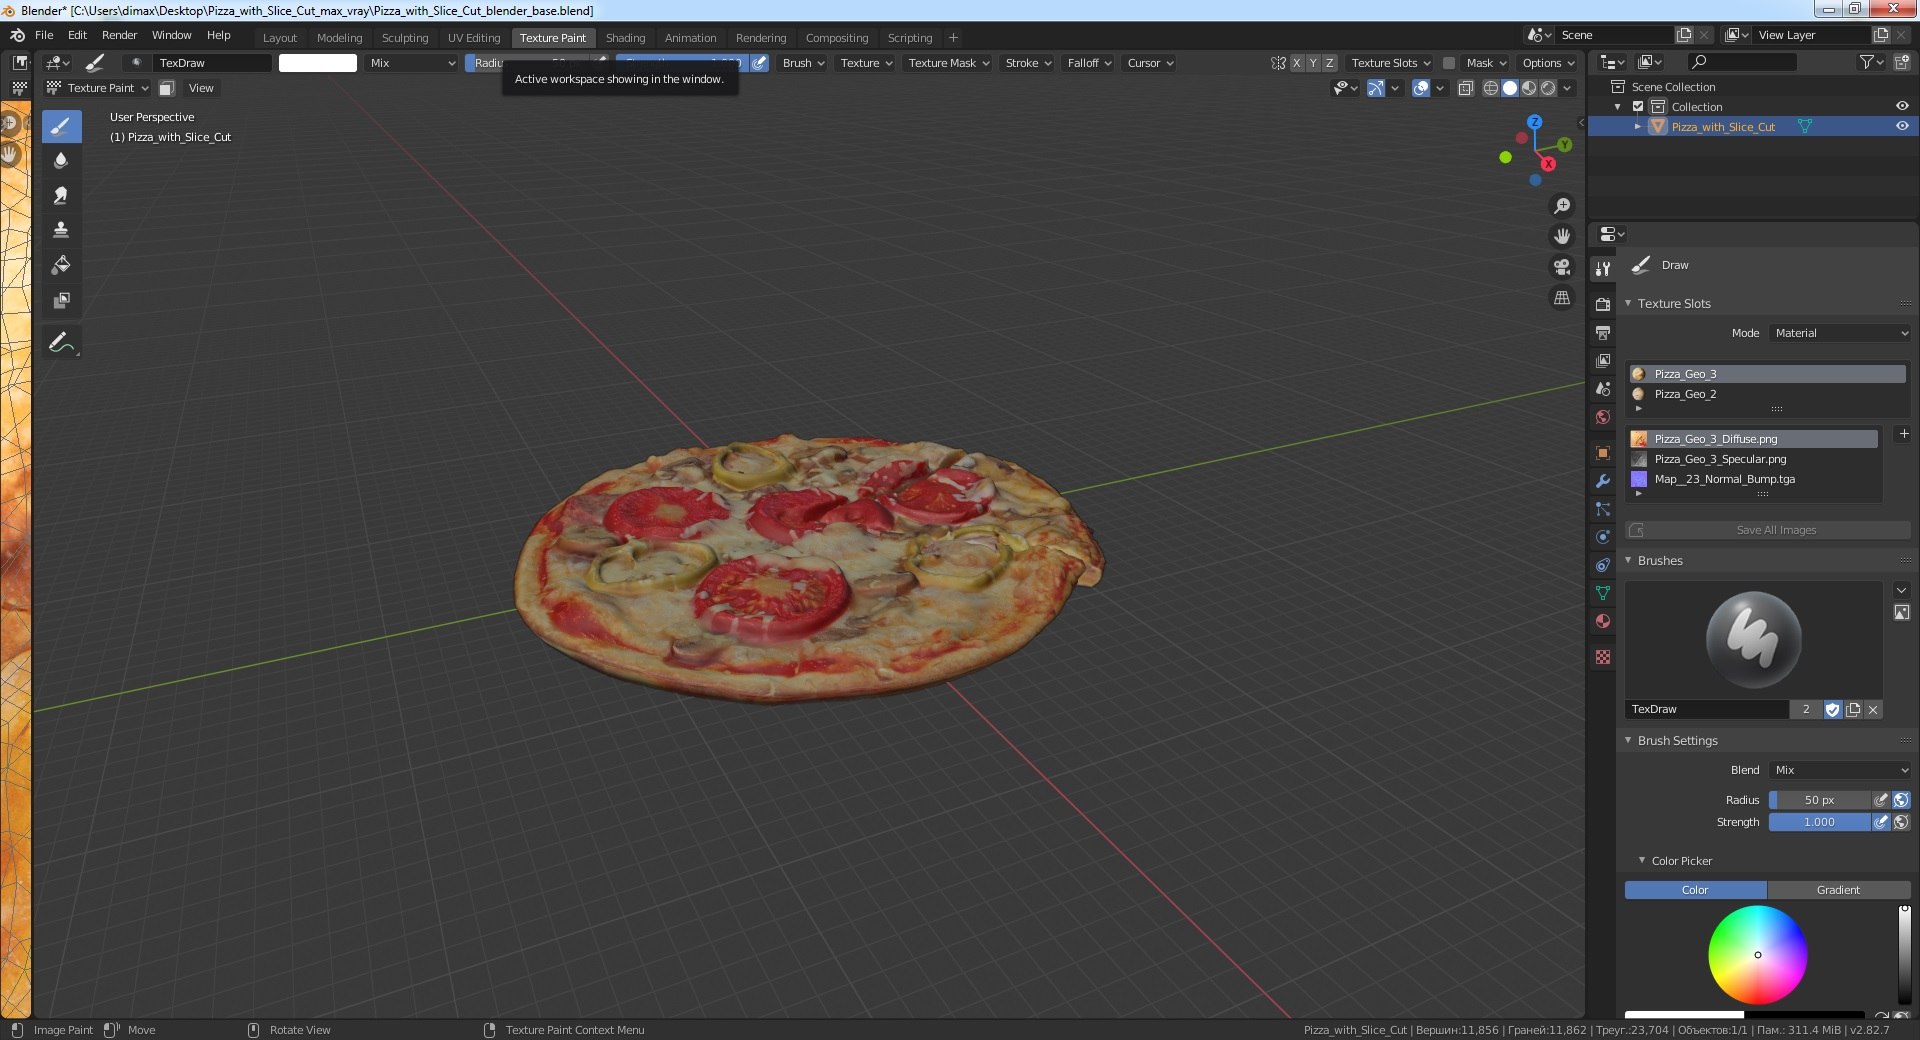The width and height of the screenshot is (1920, 1040).
Task: Open the Mix blend dropdown in header
Action: click(411, 63)
